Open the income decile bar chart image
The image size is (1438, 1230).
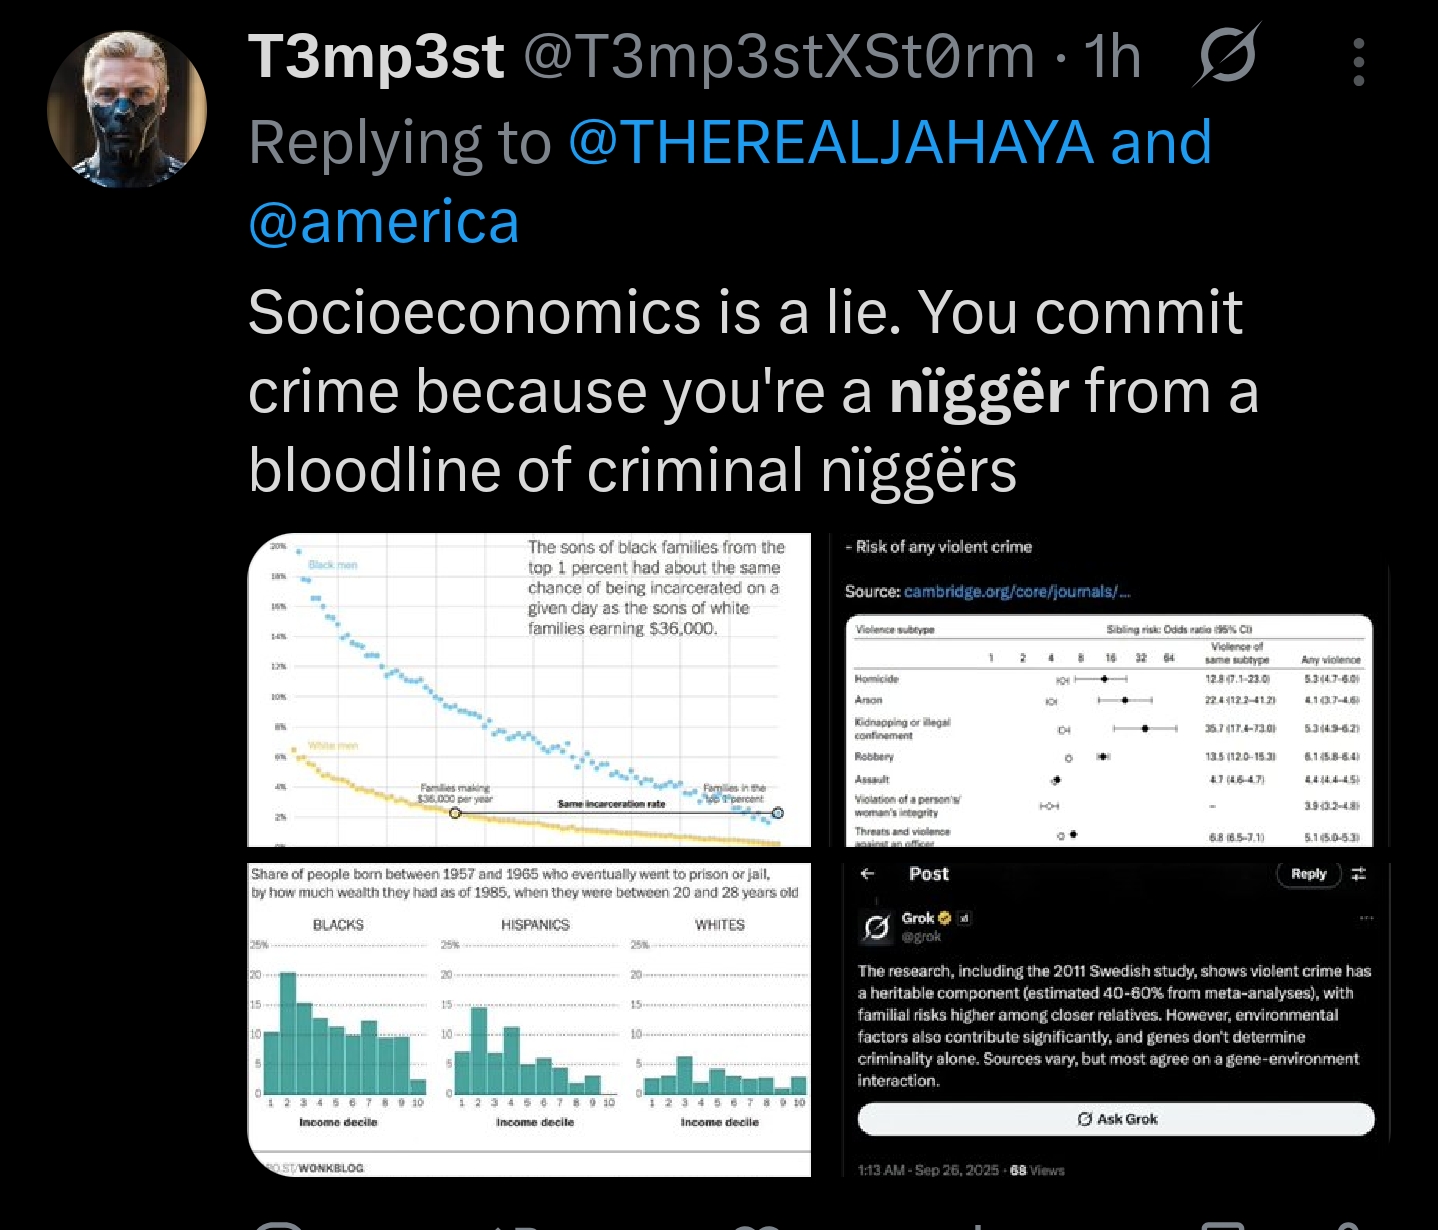(529, 1020)
